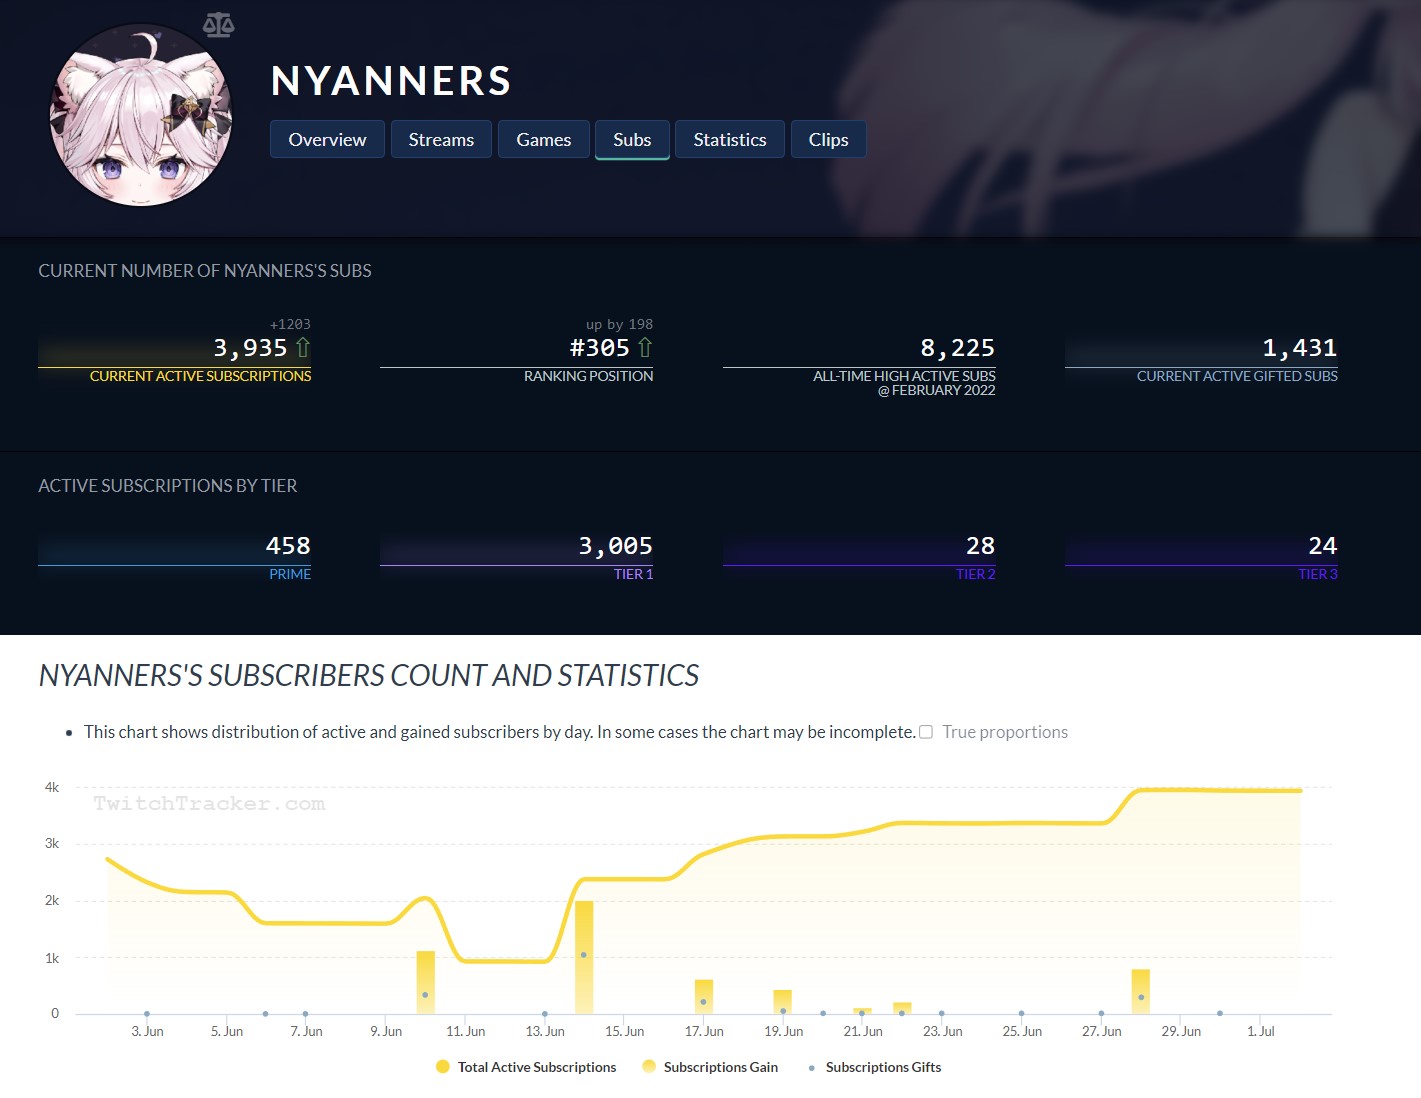Click the NYANNERS channel title

(391, 81)
